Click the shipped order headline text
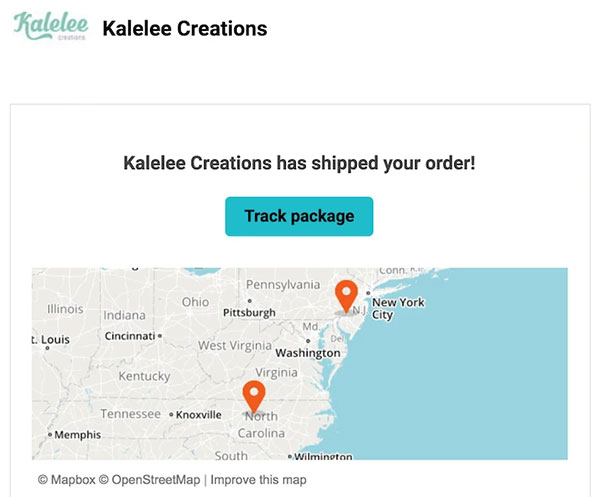The height and width of the screenshot is (497, 600). (x=299, y=162)
